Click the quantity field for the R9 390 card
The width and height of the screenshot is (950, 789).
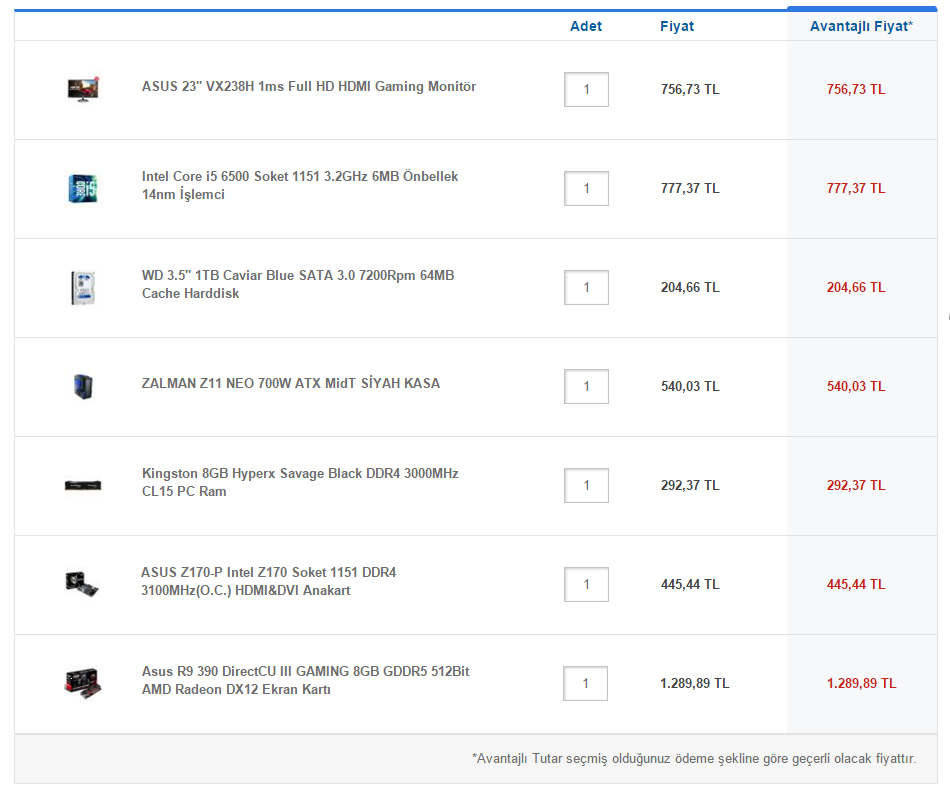click(x=586, y=684)
